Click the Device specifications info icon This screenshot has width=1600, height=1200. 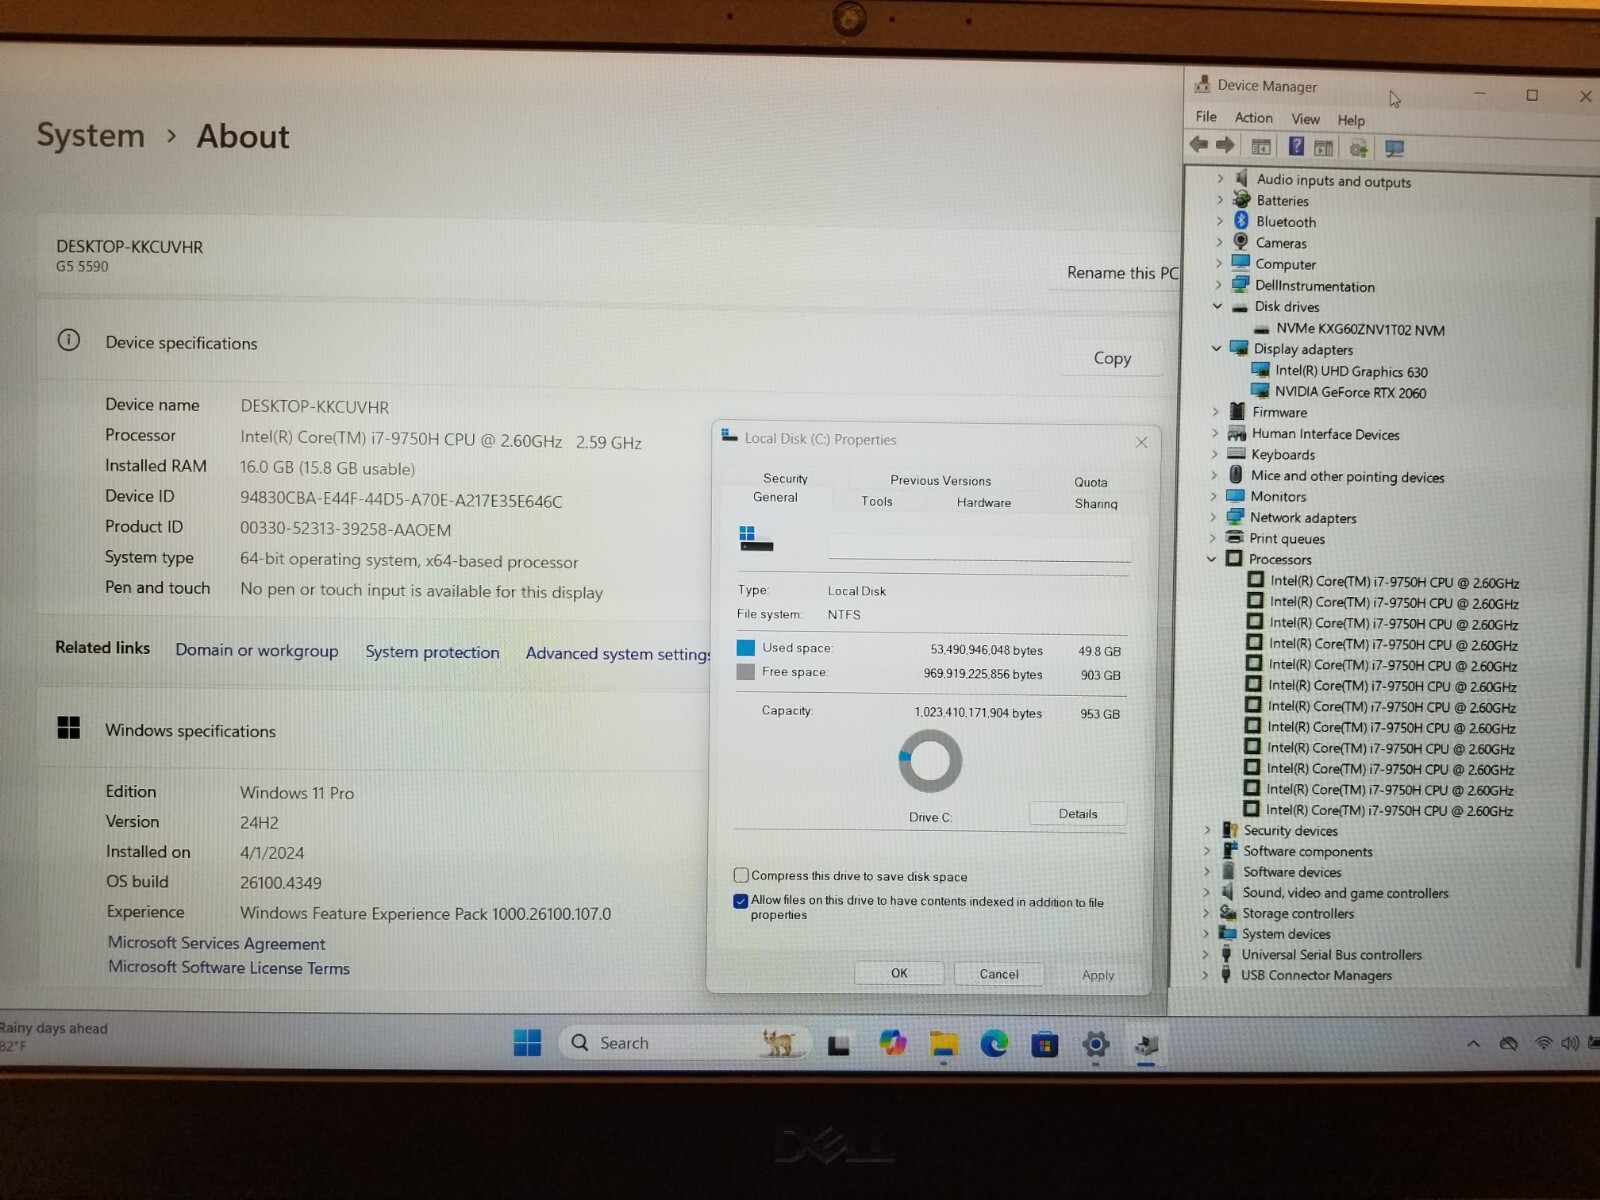coord(69,341)
